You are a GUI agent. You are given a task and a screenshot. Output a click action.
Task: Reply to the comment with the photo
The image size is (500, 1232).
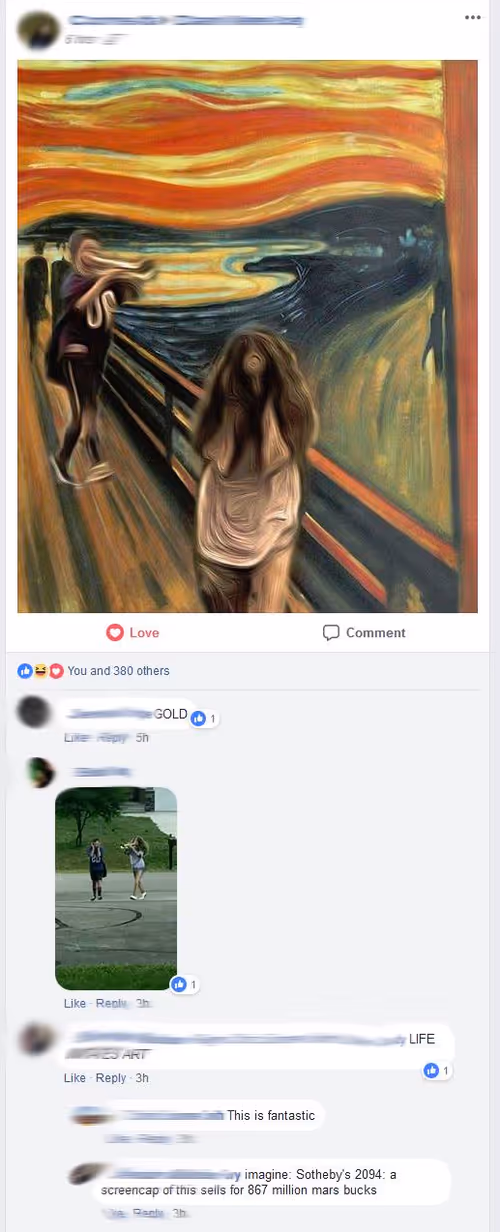[109, 1003]
